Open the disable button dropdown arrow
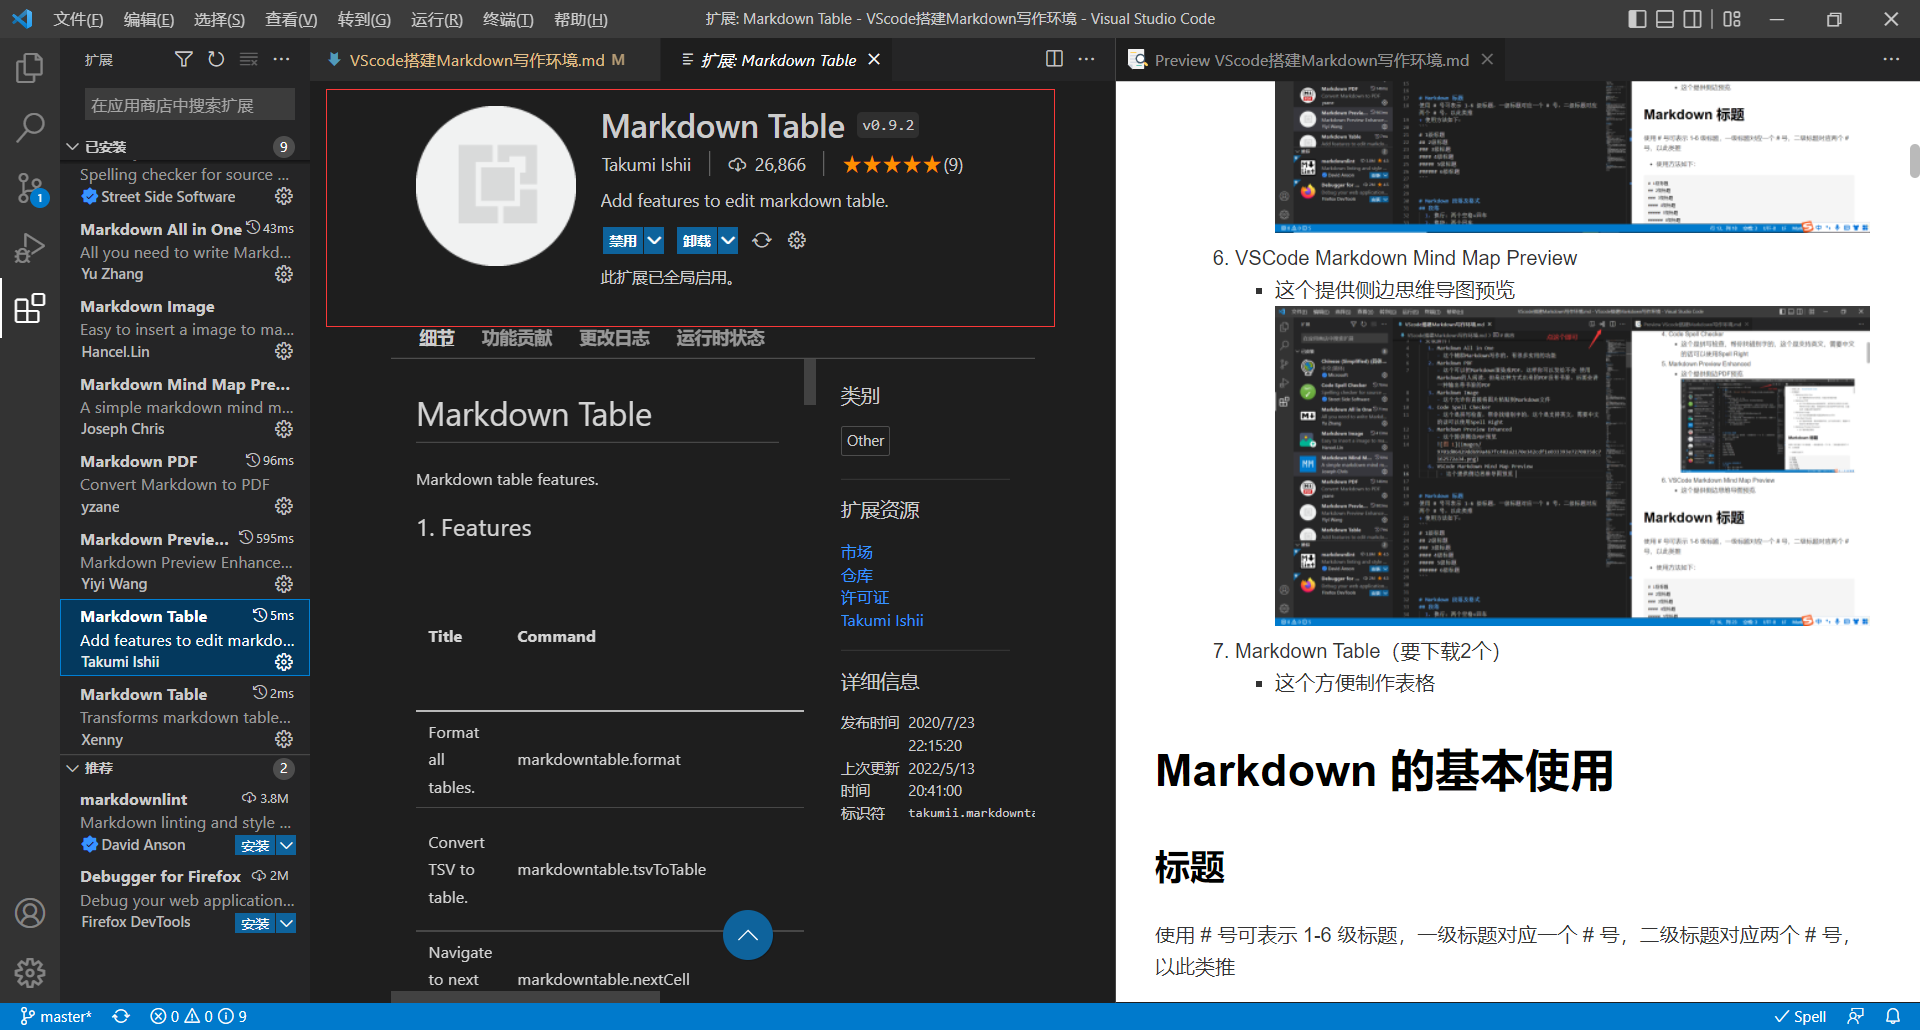The height and width of the screenshot is (1030, 1920). coord(654,240)
